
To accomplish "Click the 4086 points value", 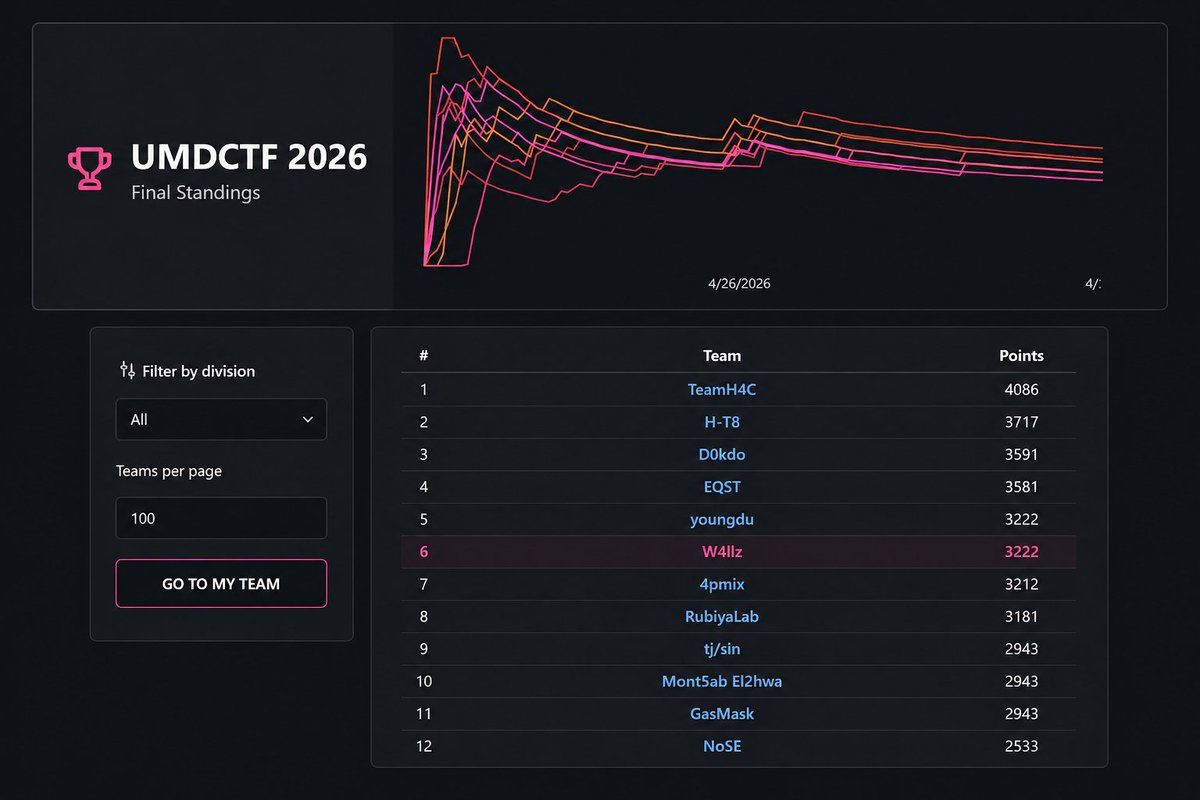I will (x=1021, y=390).
